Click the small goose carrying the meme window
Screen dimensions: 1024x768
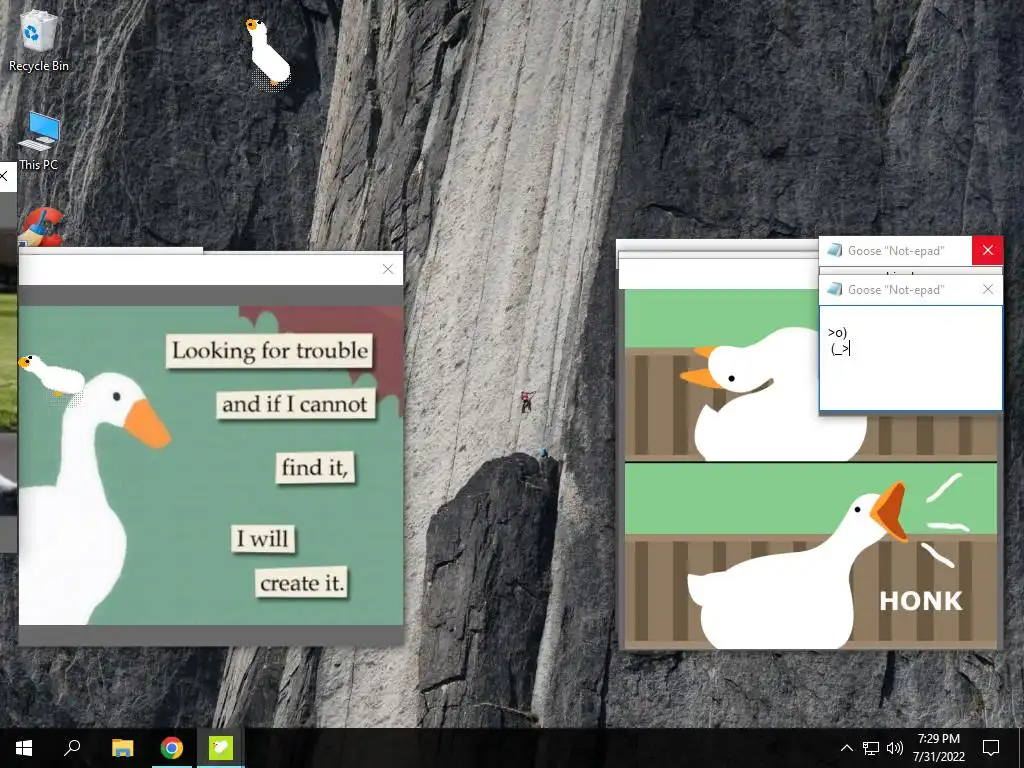point(52,377)
